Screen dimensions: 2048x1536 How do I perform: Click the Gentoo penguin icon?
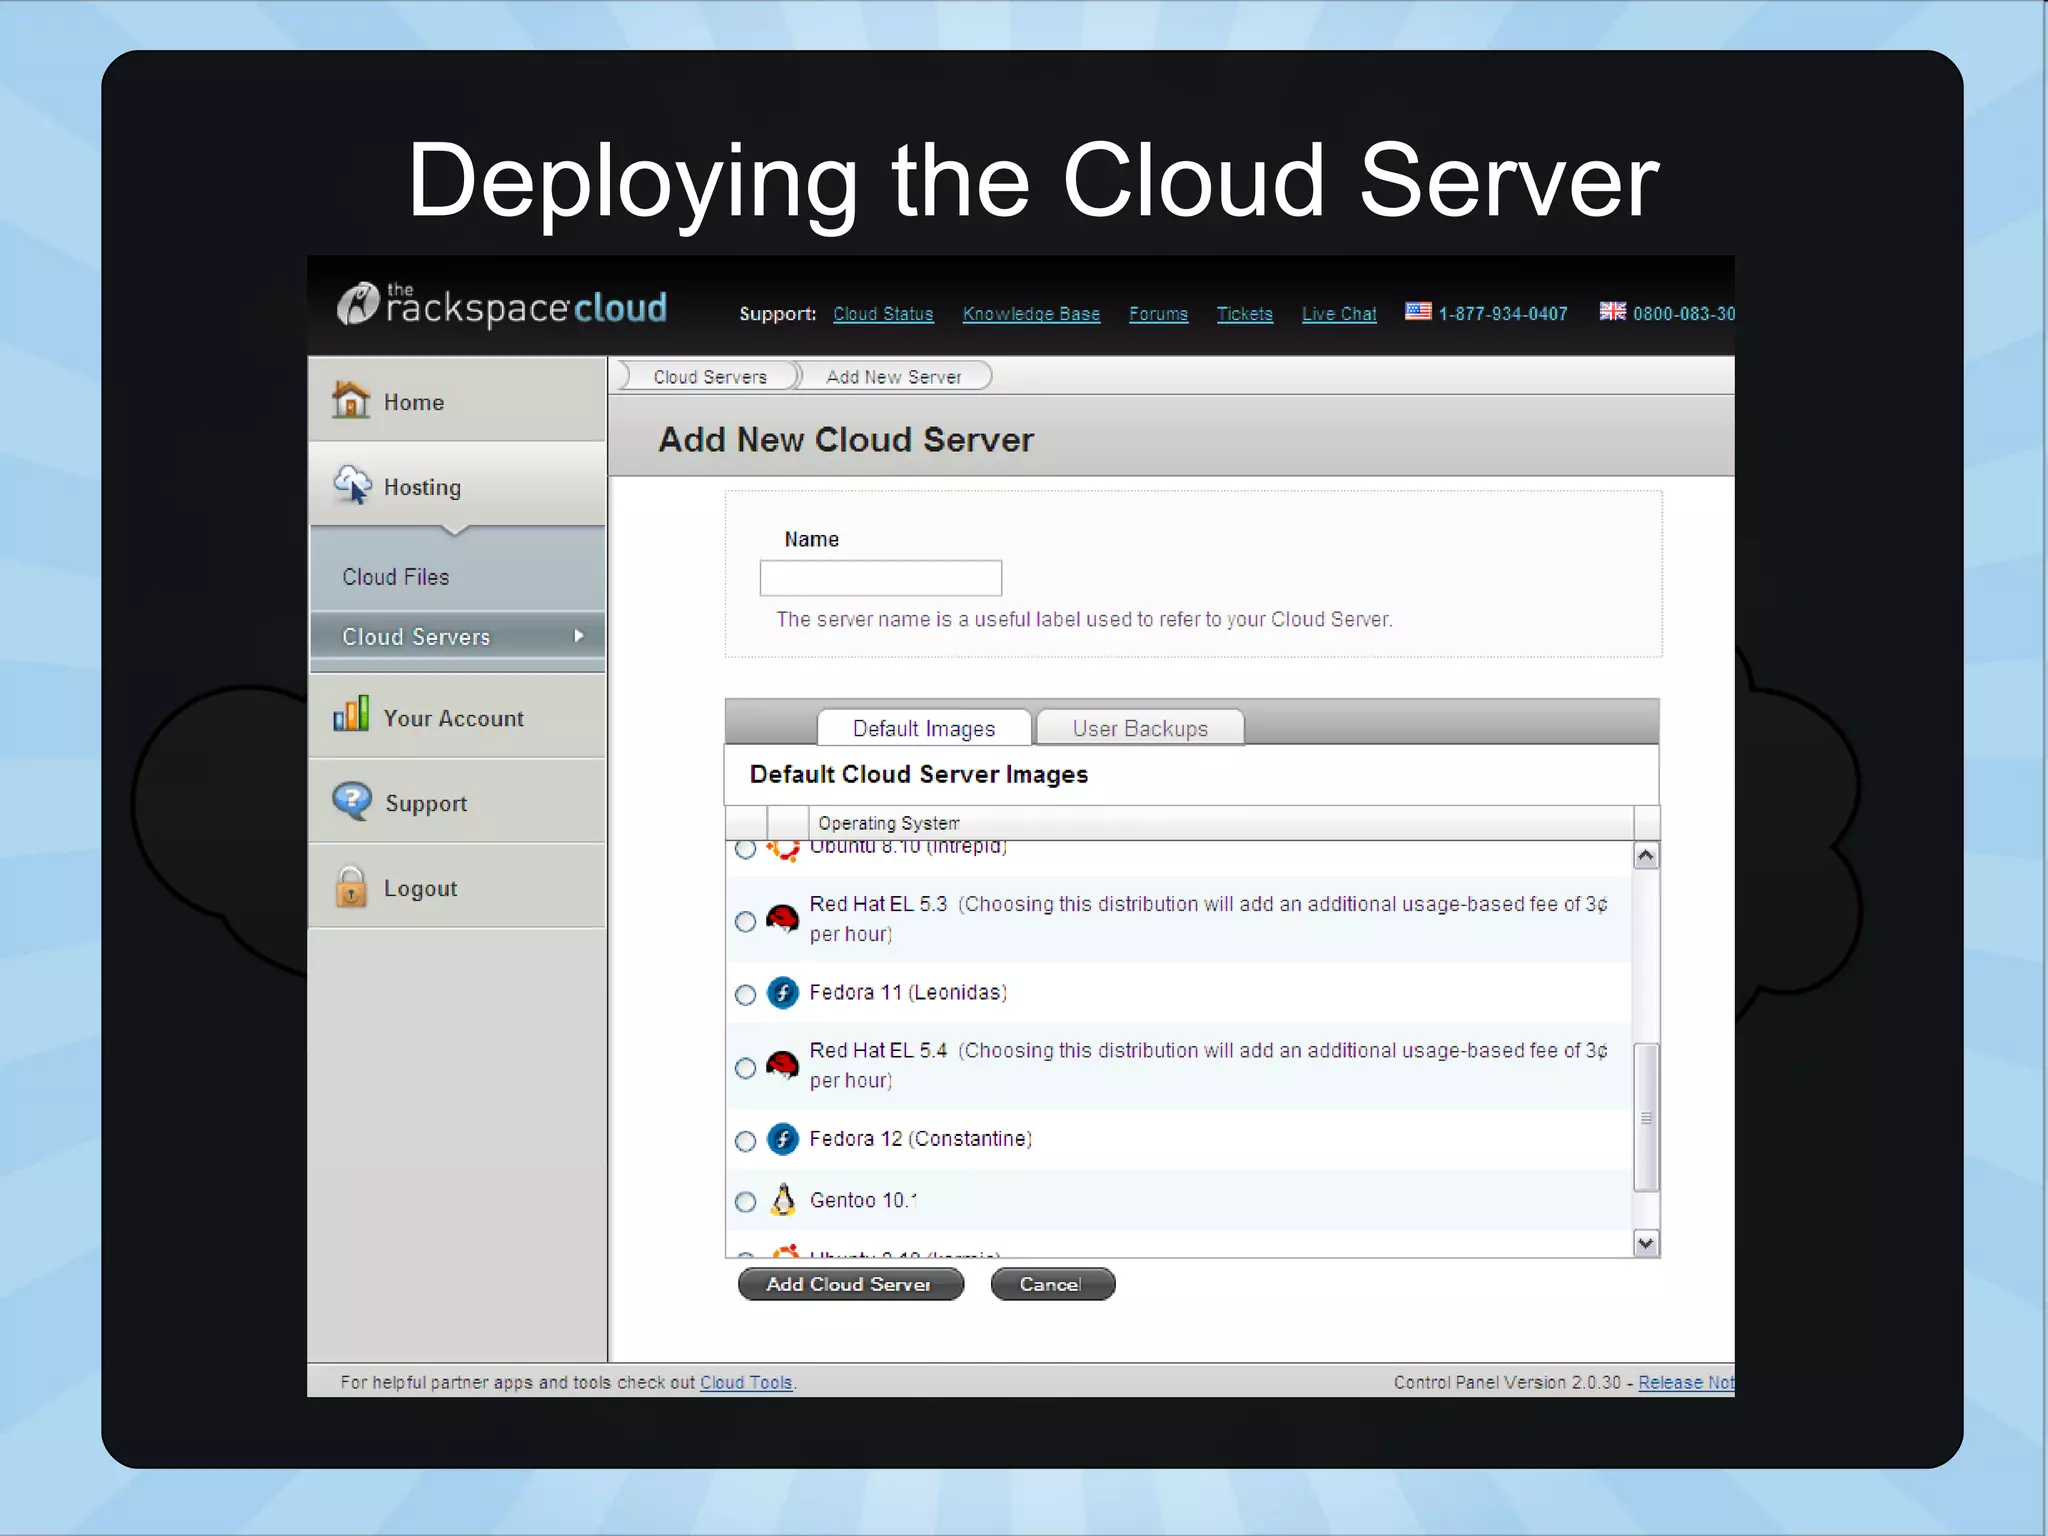[x=783, y=1199]
